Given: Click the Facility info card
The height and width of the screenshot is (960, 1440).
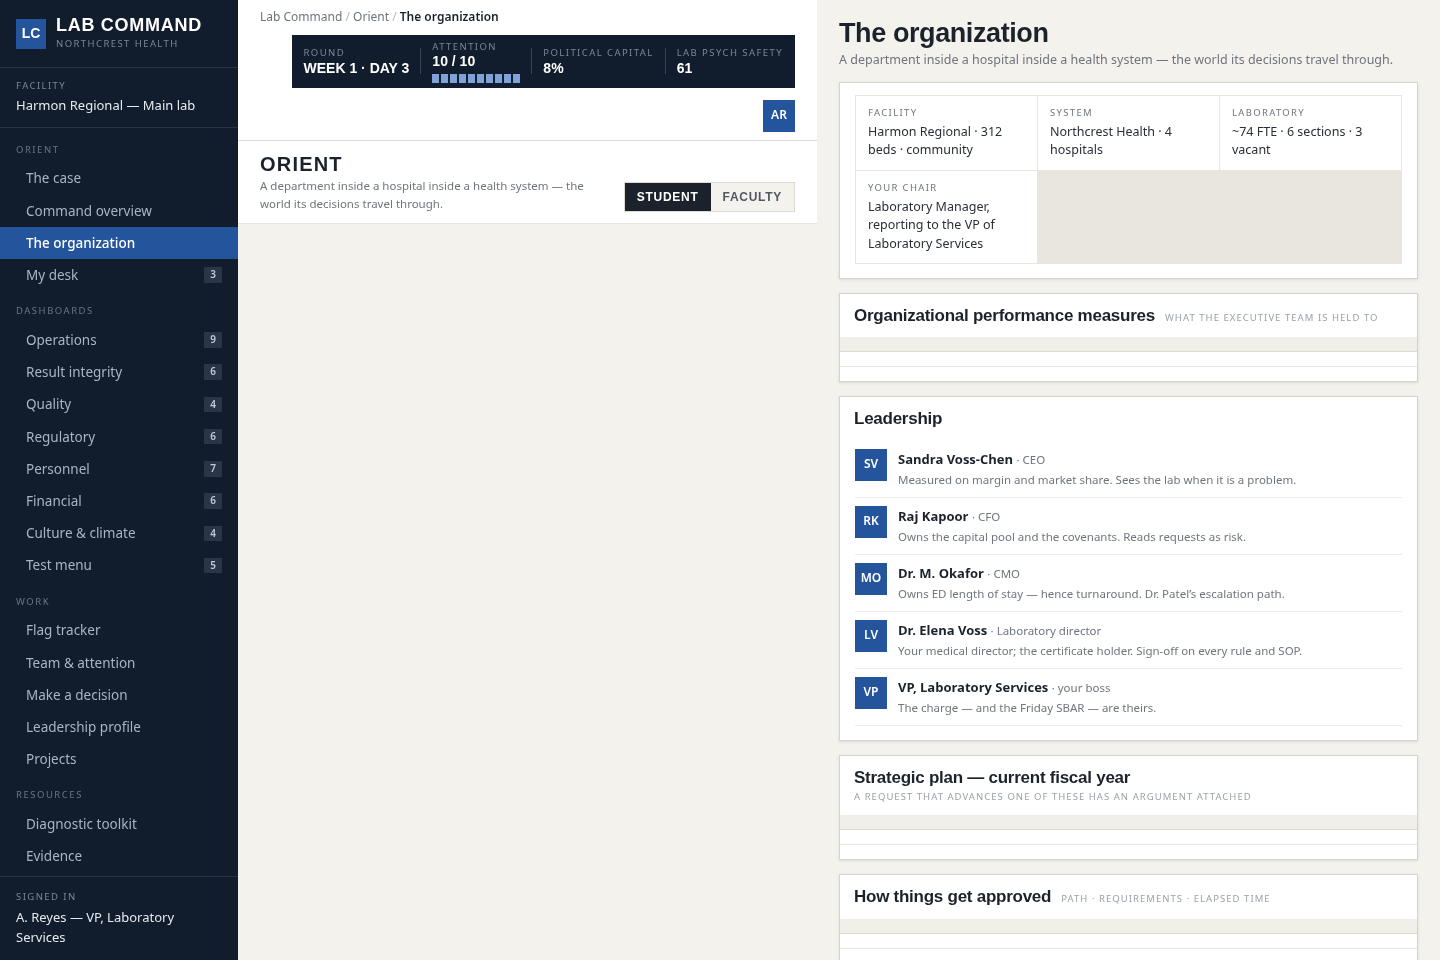Looking at the screenshot, I should (x=946, y=133).
